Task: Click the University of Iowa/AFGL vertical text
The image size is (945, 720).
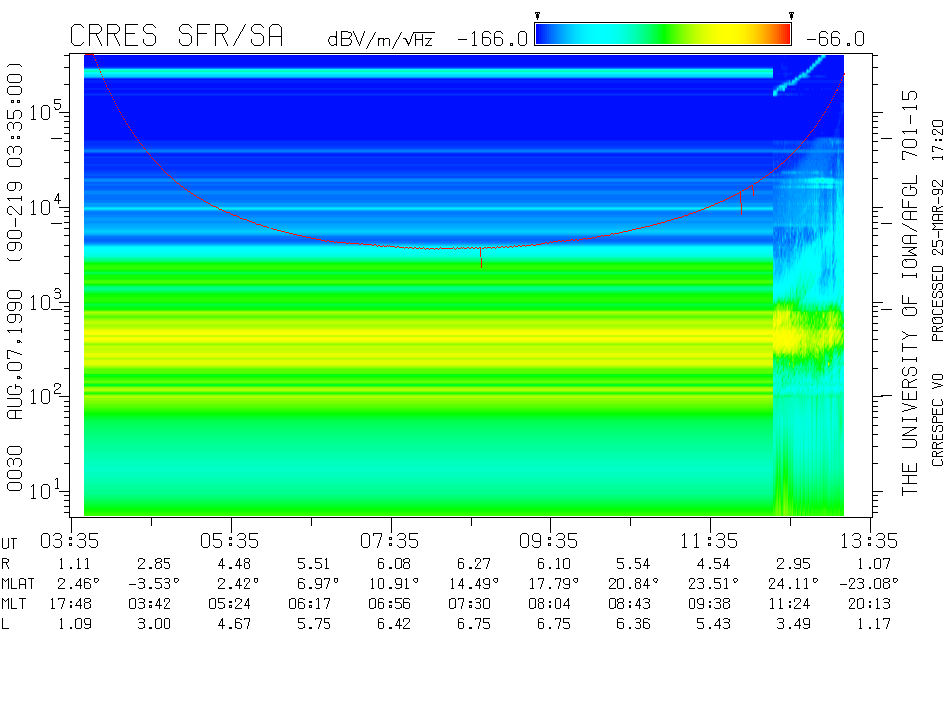Action: [909, 292]
